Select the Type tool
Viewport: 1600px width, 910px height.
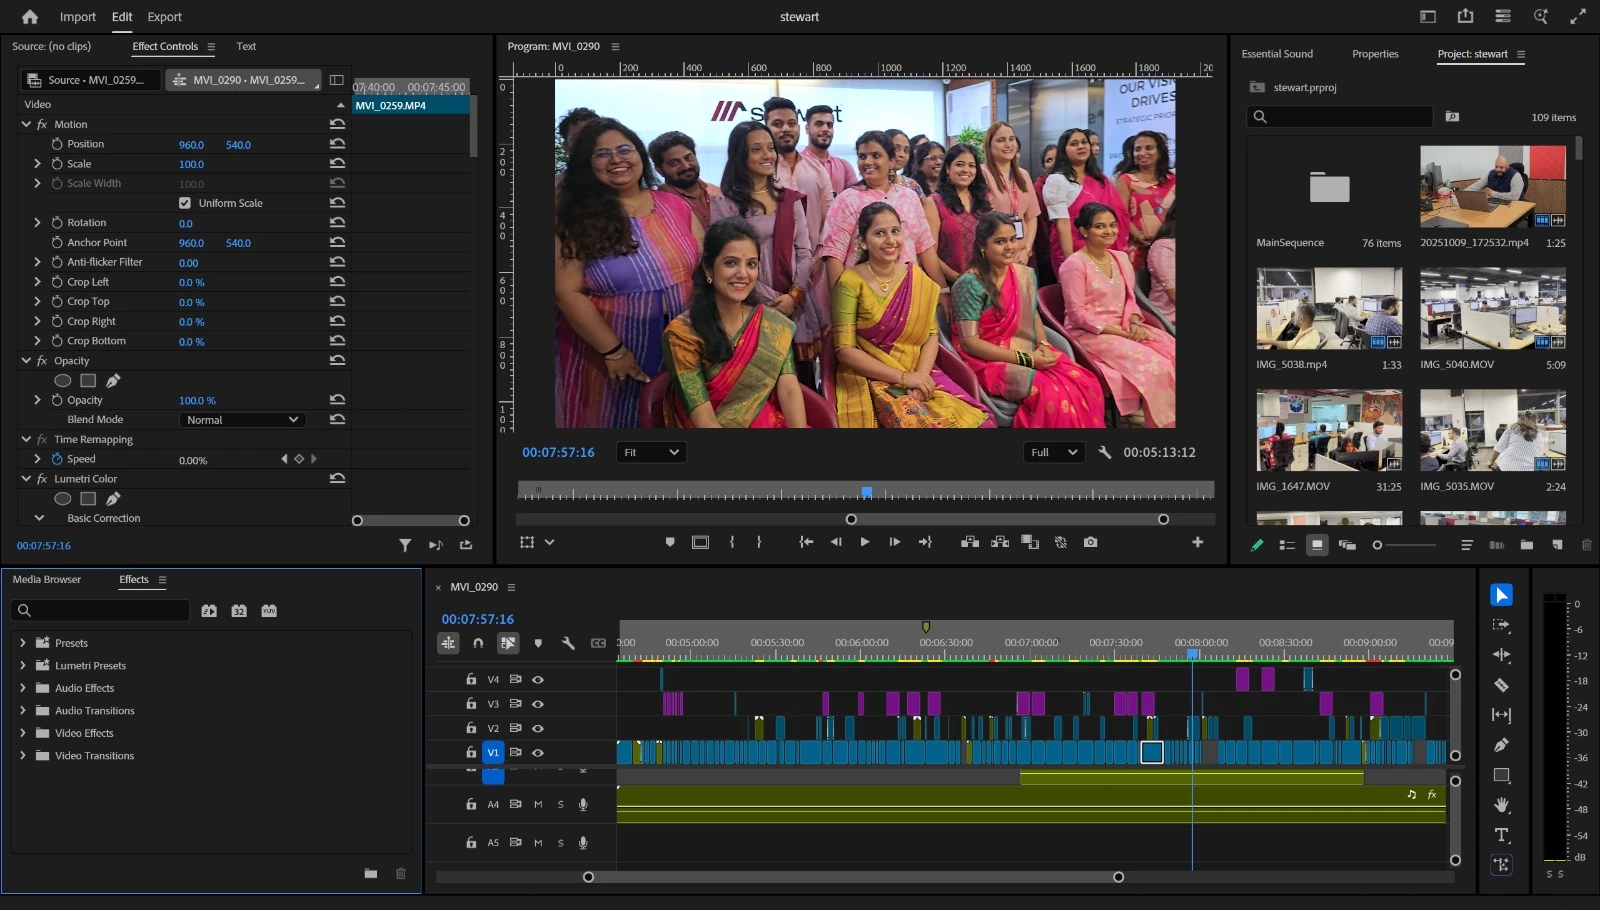coord(1501,835)
